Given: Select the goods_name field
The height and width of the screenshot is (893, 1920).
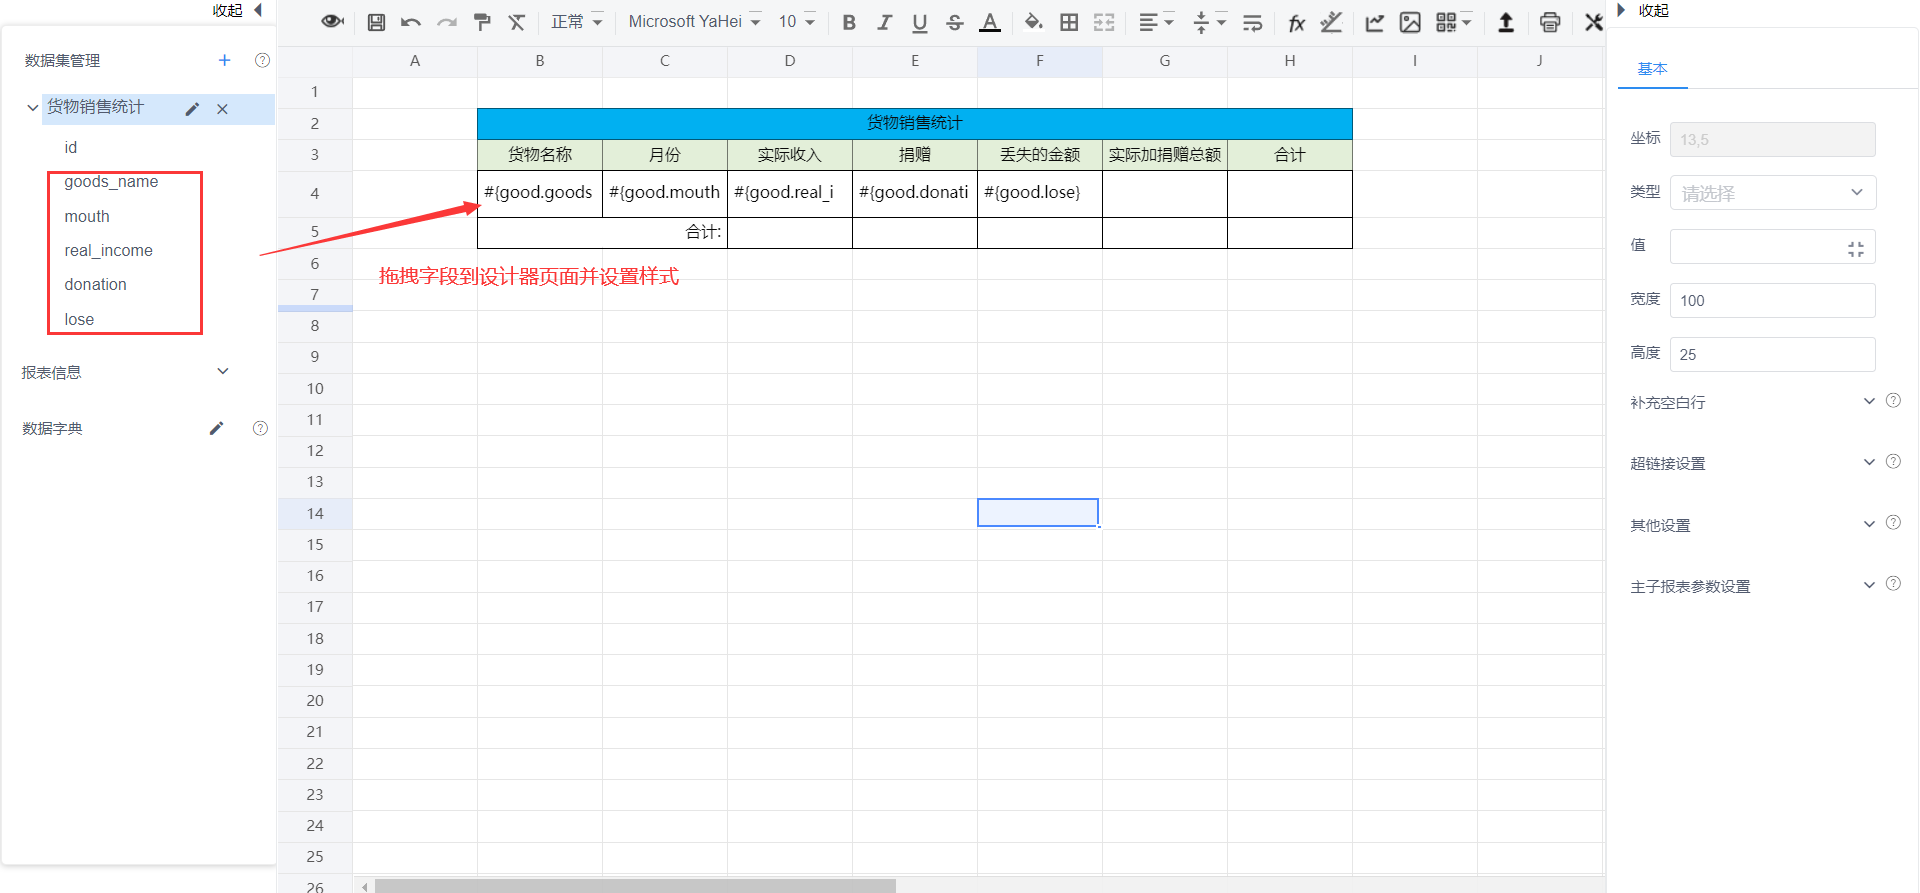Looking at the screenshot, I should pos(111,182).
